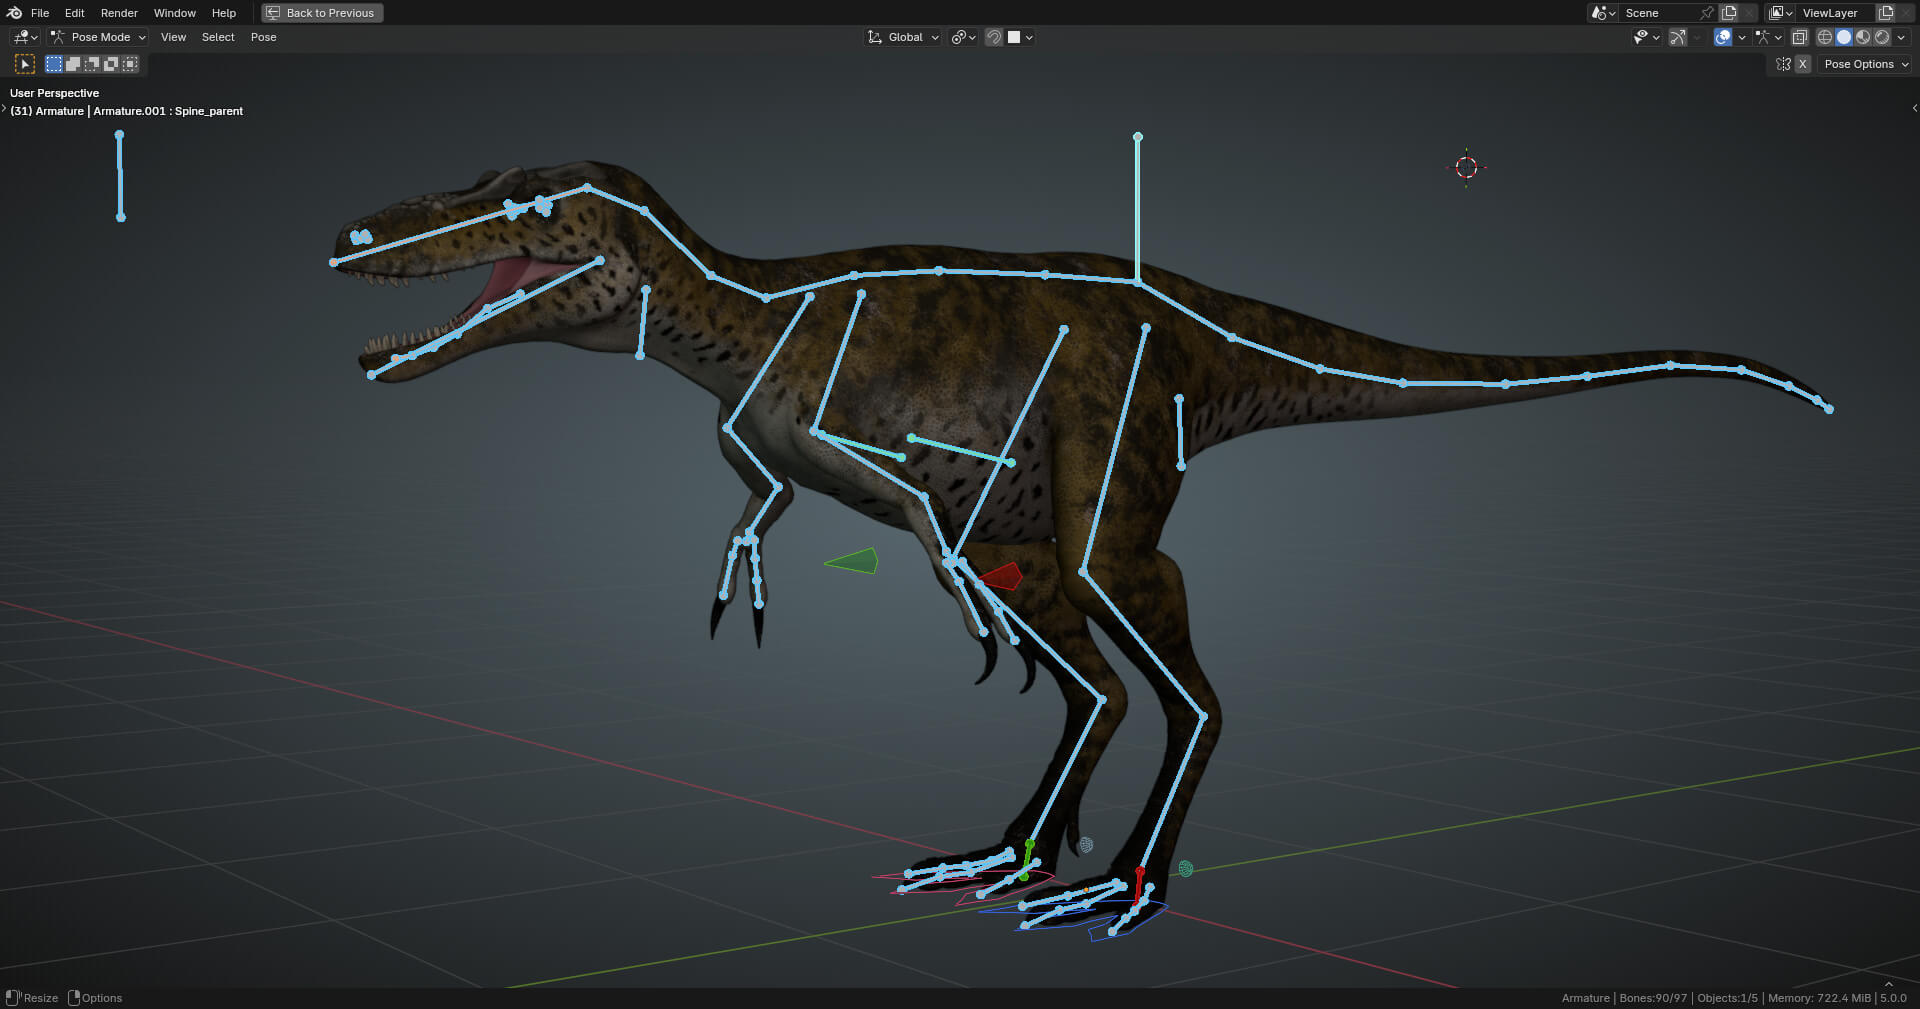Open the viewport shading options arrow

[x=1901, y=37]
